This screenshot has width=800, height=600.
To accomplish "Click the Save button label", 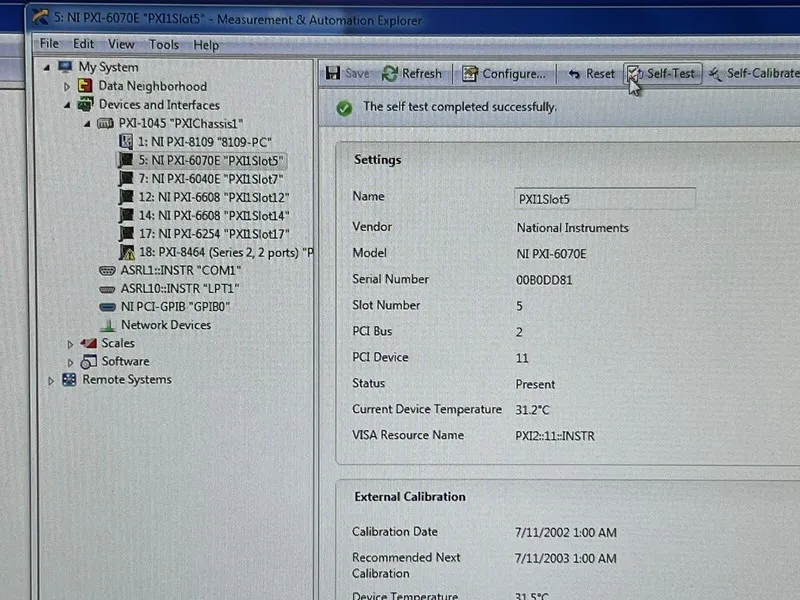I will click(357, 73).
